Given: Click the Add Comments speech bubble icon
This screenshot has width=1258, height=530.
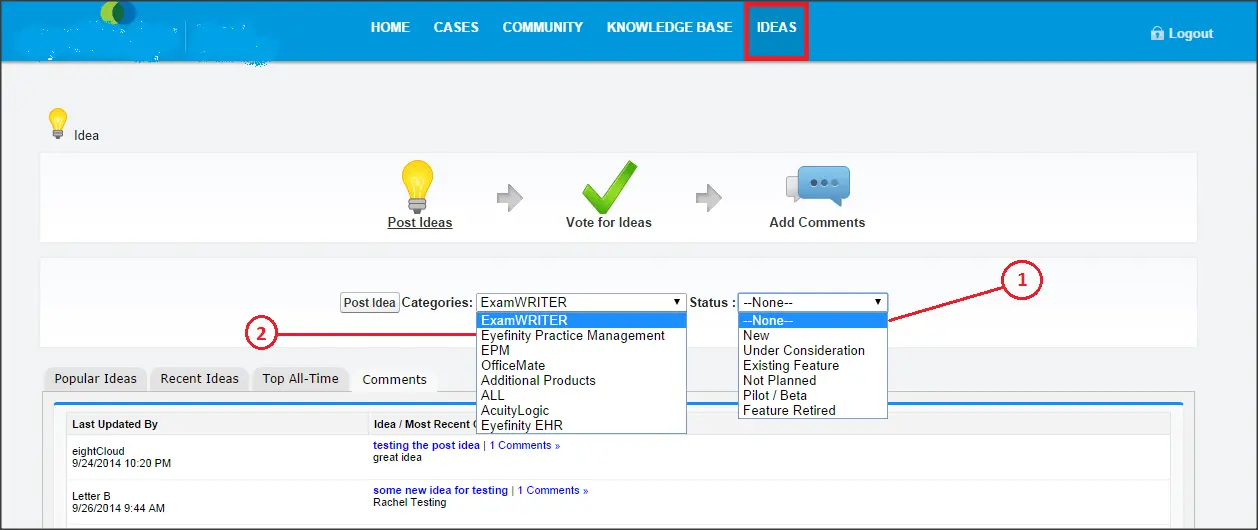Looking at the screenshot, I should 818,187.
